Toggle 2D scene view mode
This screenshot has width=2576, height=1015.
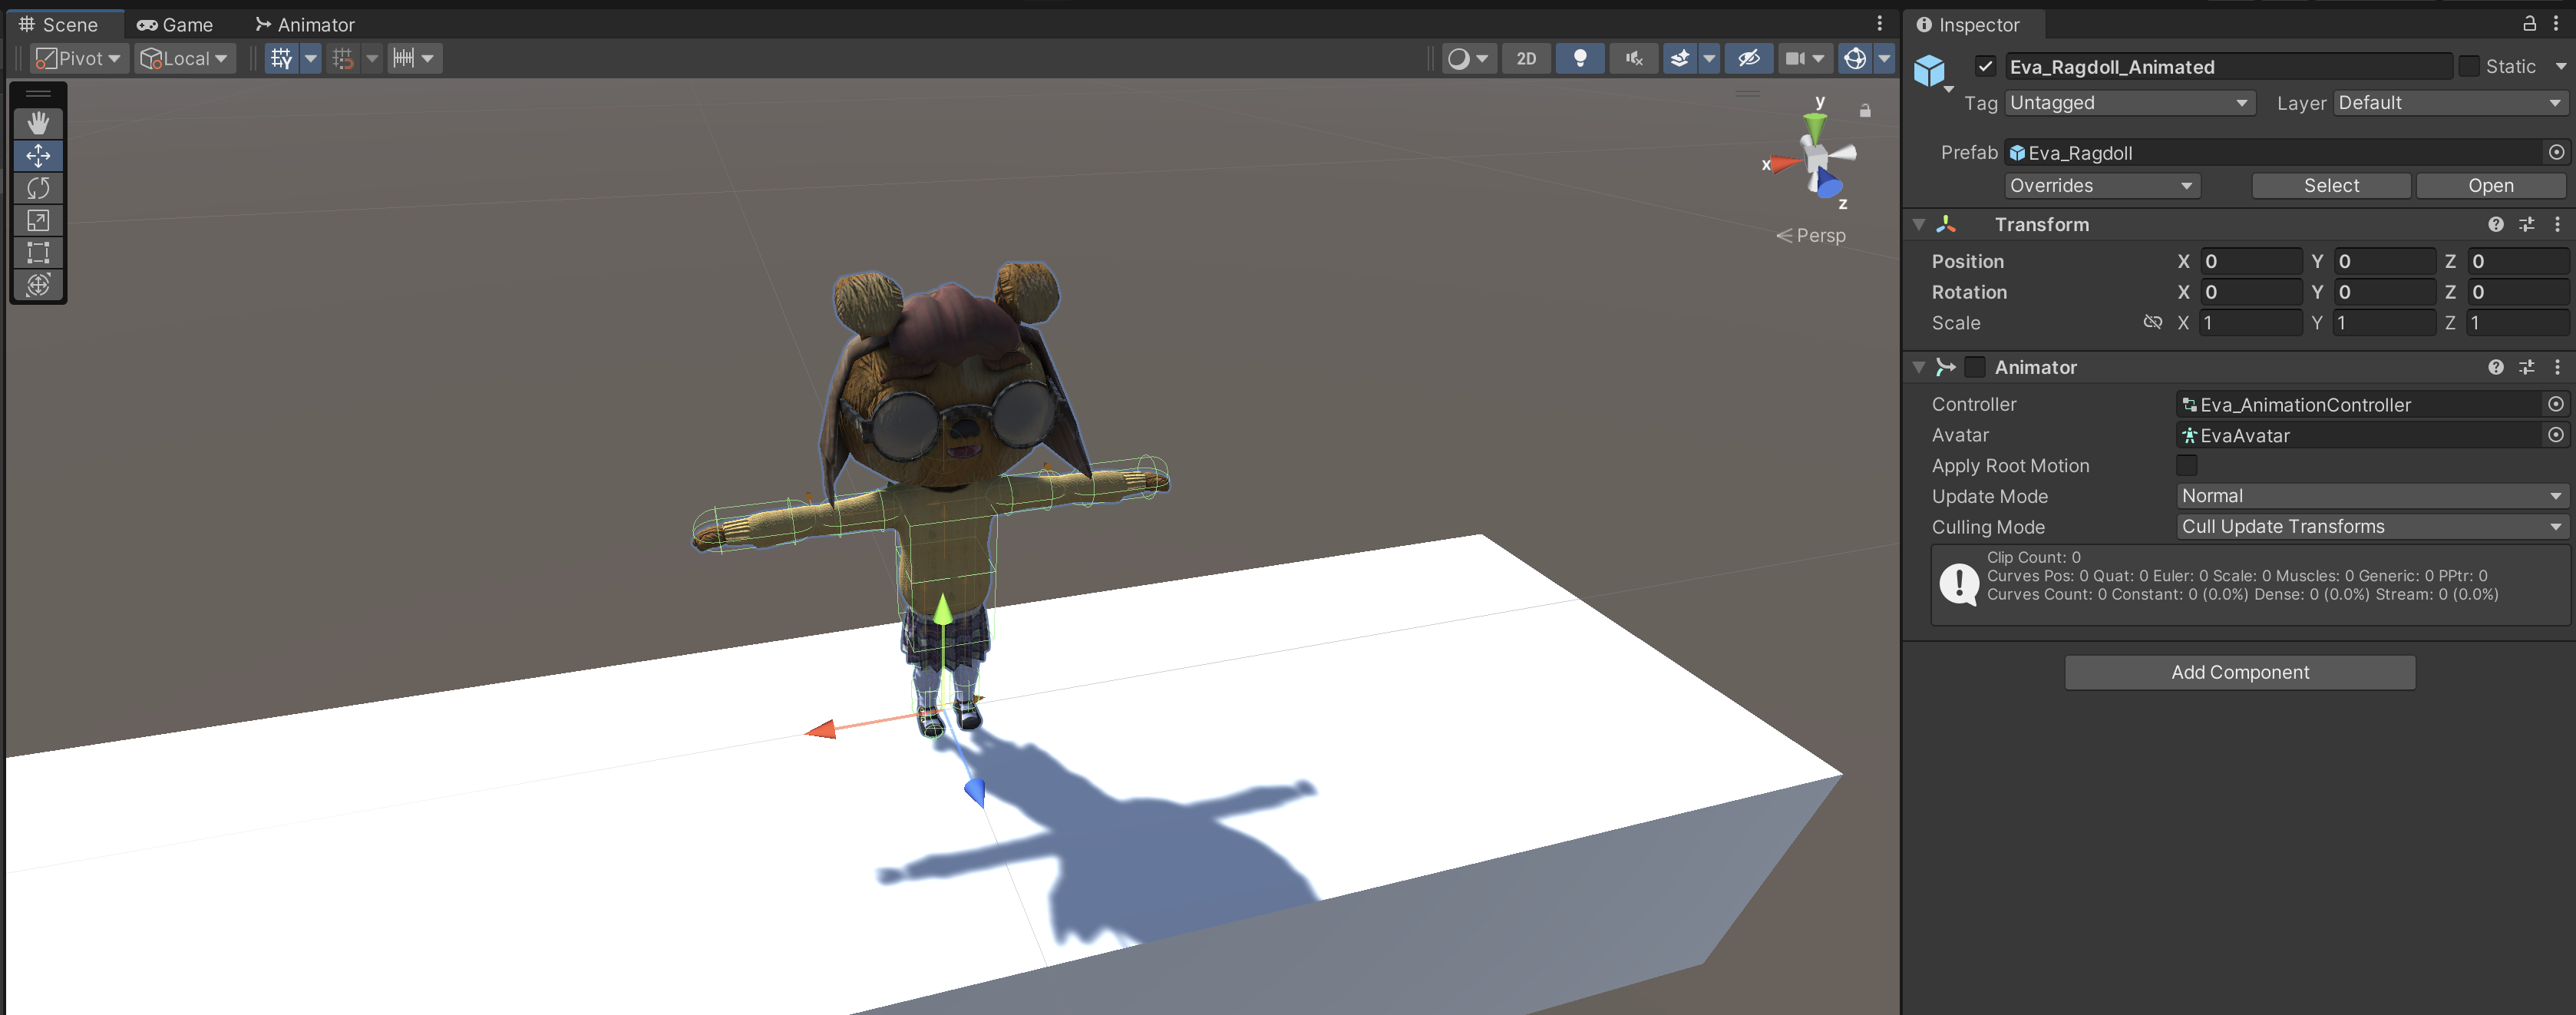pyautogui.click(x=1525, y=58)
